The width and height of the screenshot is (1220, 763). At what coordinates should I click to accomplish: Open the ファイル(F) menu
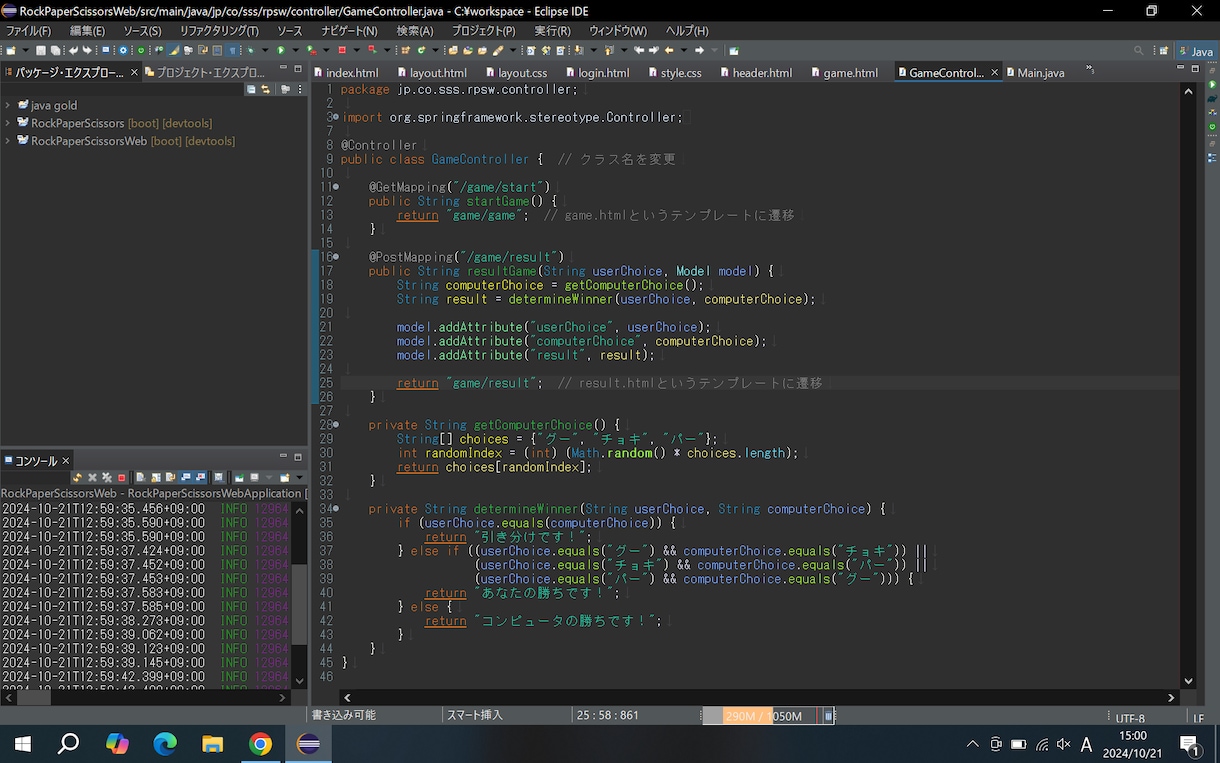coord(29,31)
